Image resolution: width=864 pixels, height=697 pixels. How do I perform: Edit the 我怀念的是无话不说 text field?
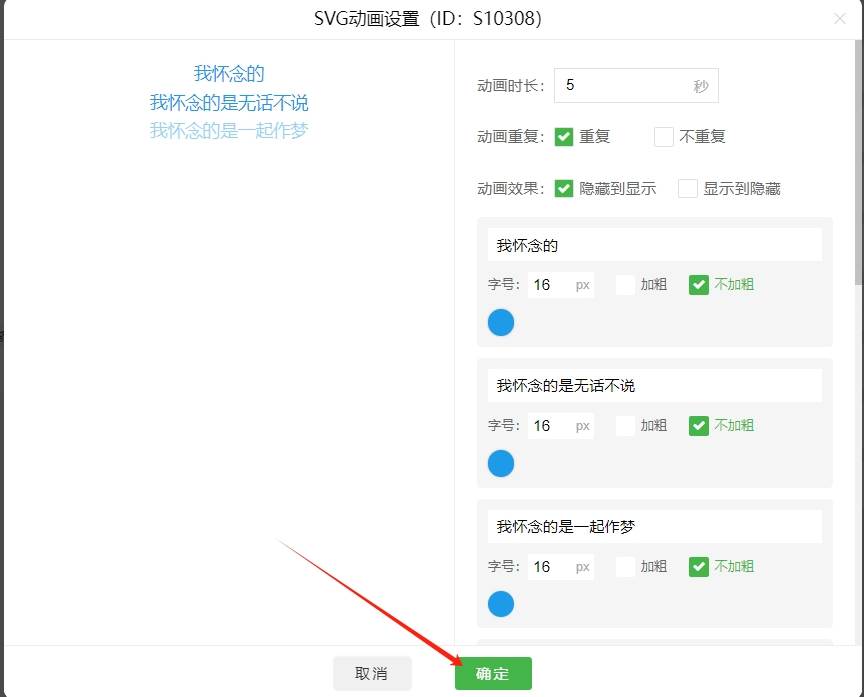pos(654,386)
